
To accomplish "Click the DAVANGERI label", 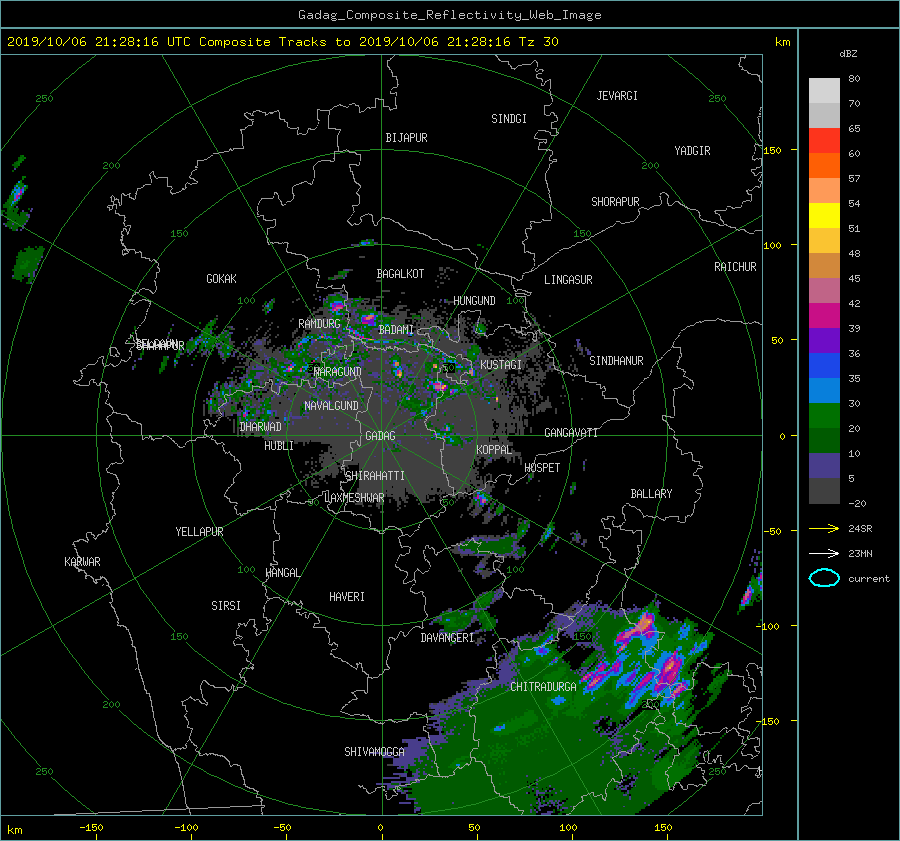I will [447, 638].
